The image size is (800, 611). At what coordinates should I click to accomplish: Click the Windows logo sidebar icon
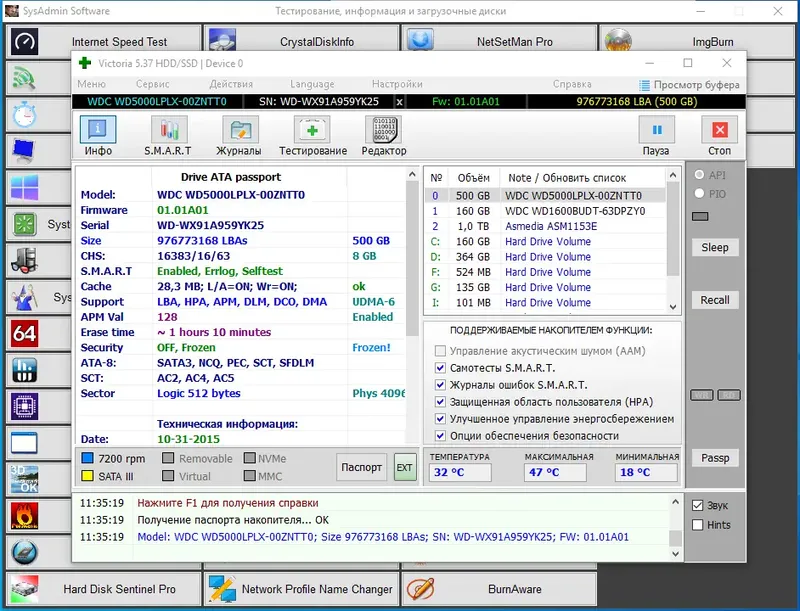click(24, 188)
